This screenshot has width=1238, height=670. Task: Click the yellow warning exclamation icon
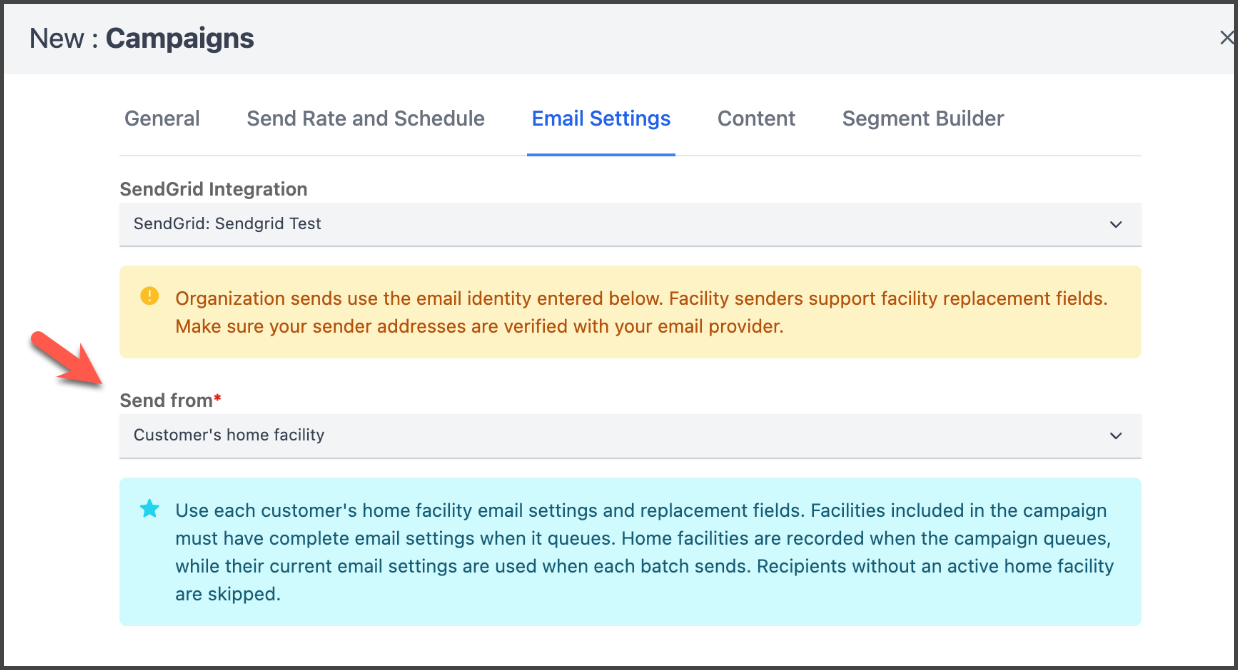click(x=149, y=296)
